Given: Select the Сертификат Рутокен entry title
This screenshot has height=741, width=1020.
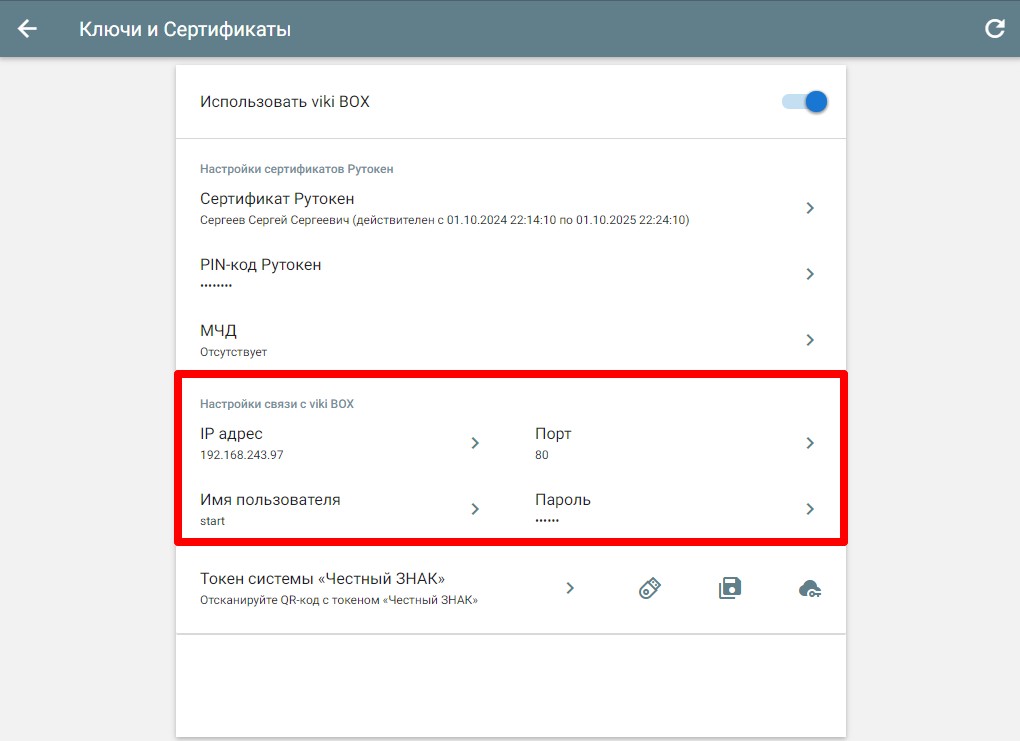Looking at the screenshot, I should 277,199.
